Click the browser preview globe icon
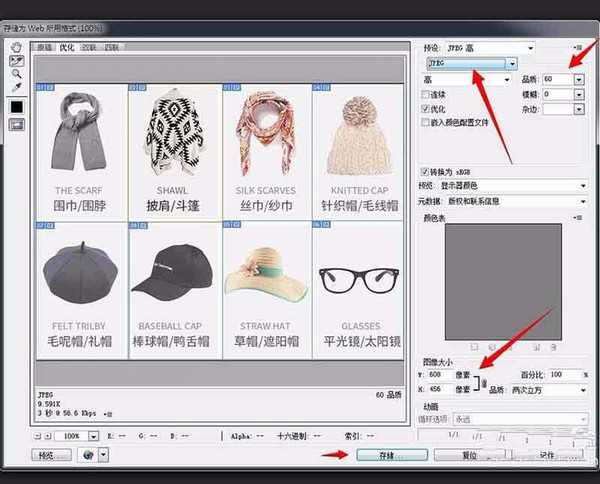This screenshot has height=484, width=600. tap(87, 454)
